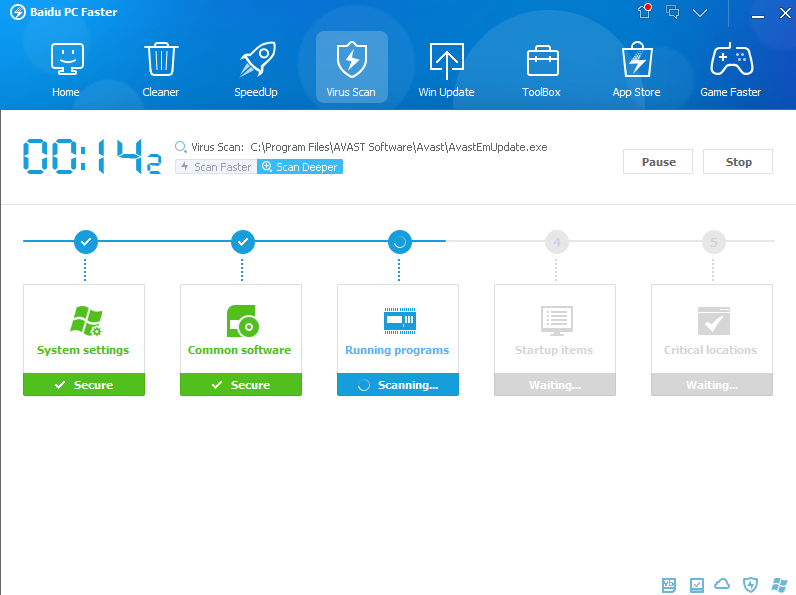The height and width of the screenshot is (595, 796).
Task: Click Secure status under Common software
Action: [241, 385]
